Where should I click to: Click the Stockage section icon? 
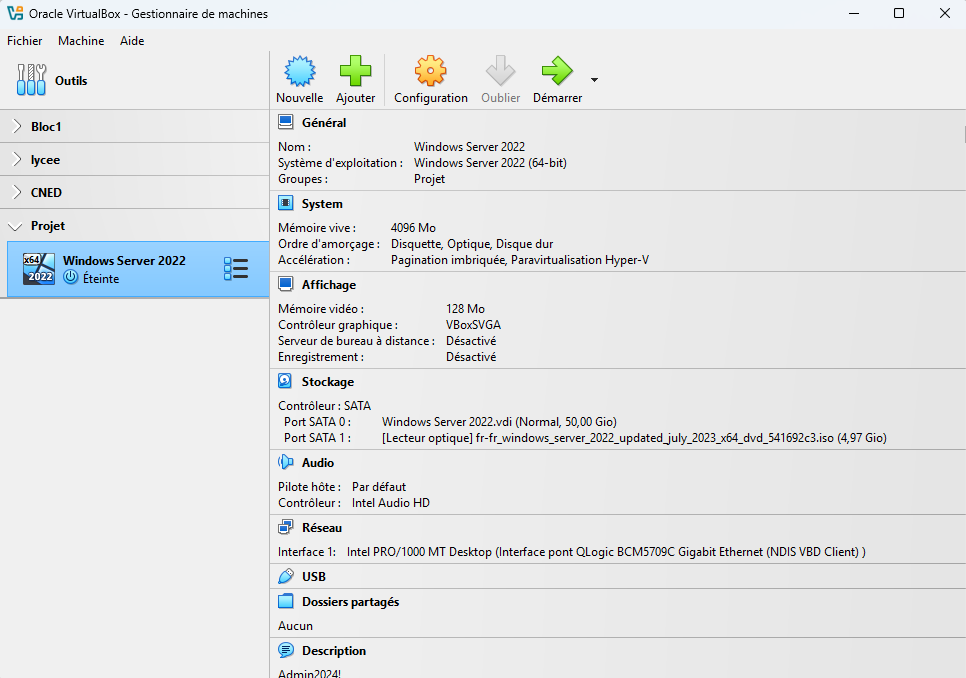(x=285, y=381)
